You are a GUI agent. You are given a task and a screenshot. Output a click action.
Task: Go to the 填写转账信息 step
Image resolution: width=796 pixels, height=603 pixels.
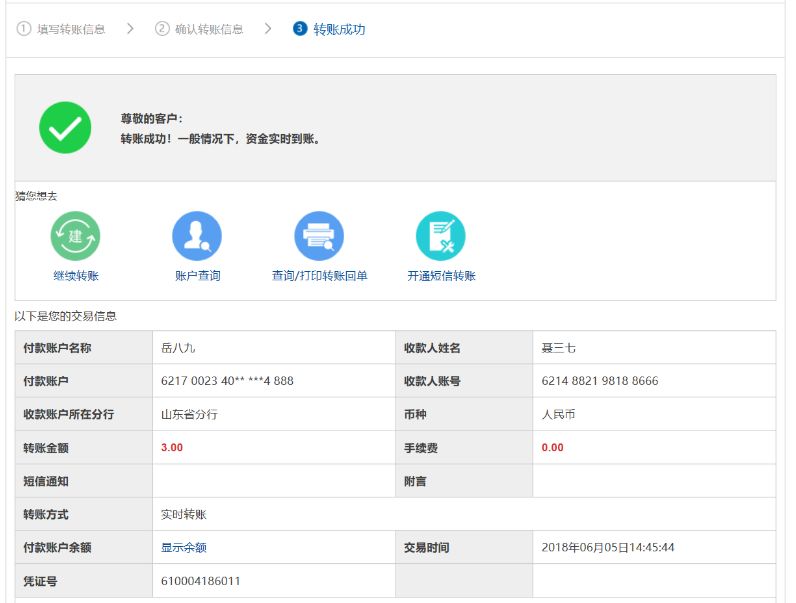71,29
